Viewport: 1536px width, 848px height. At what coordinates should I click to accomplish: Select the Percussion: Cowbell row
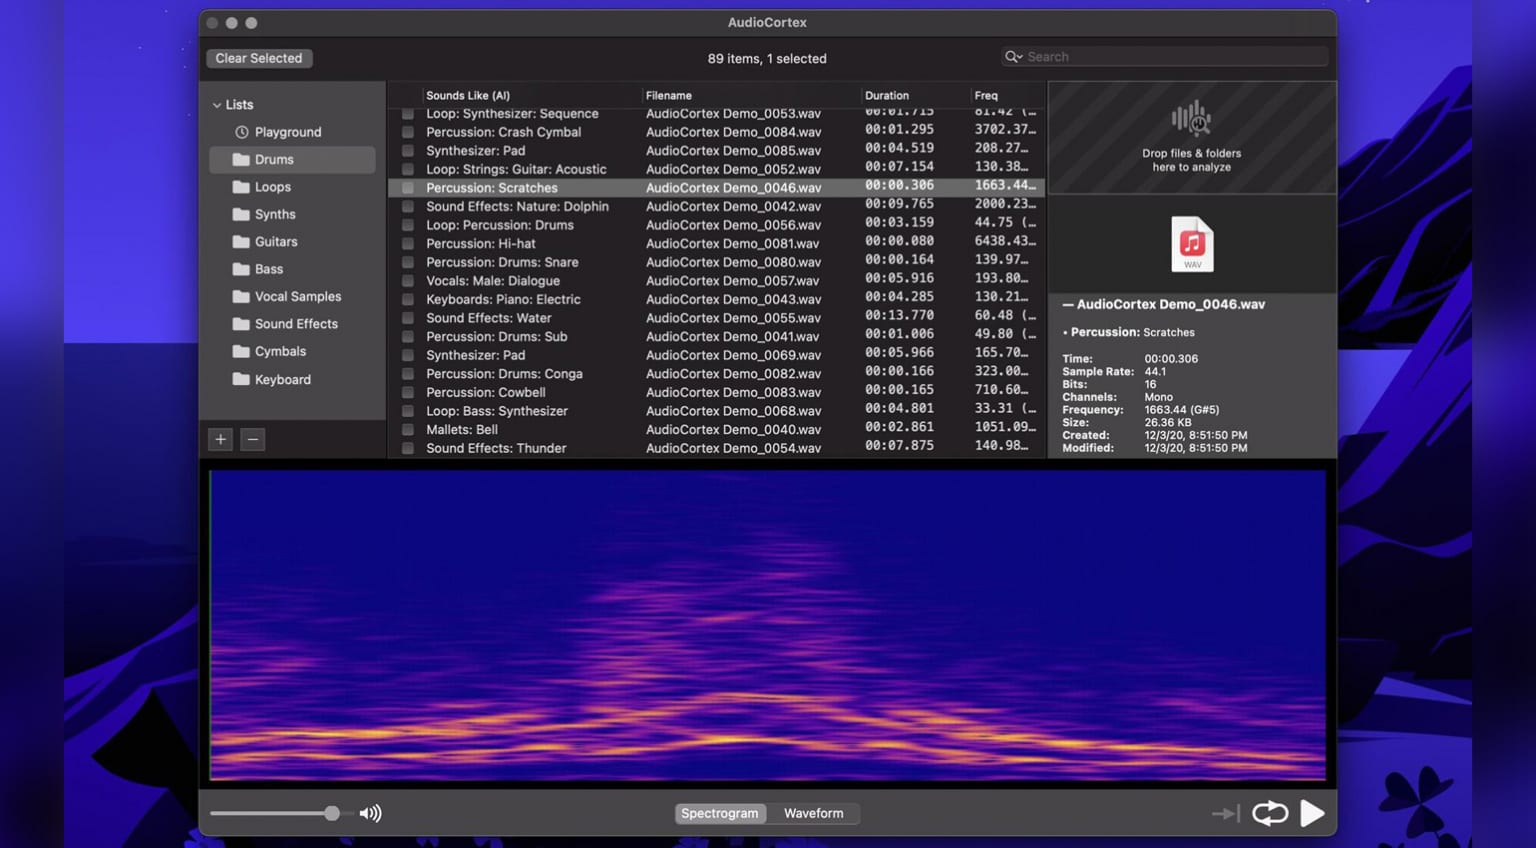tap(716, 392)
